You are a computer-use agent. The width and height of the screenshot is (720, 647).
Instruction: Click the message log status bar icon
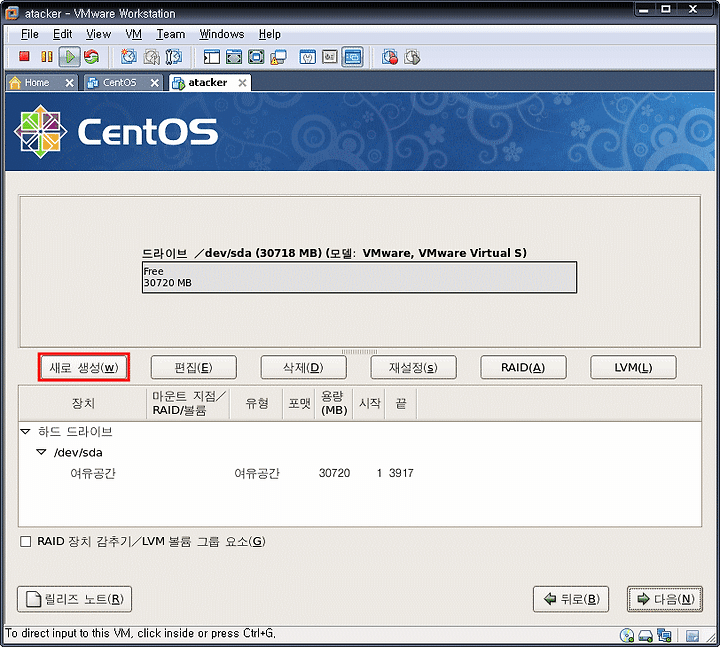tap(692, 636)
